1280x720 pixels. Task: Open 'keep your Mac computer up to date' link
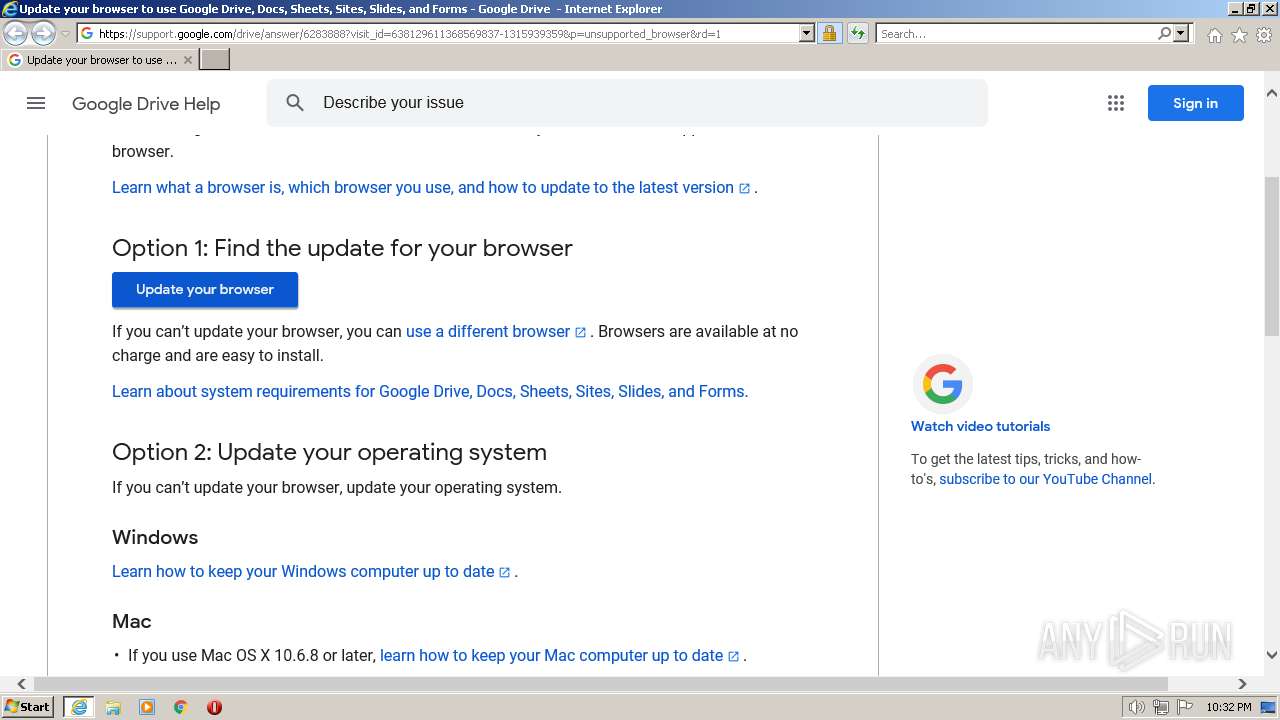560,656
